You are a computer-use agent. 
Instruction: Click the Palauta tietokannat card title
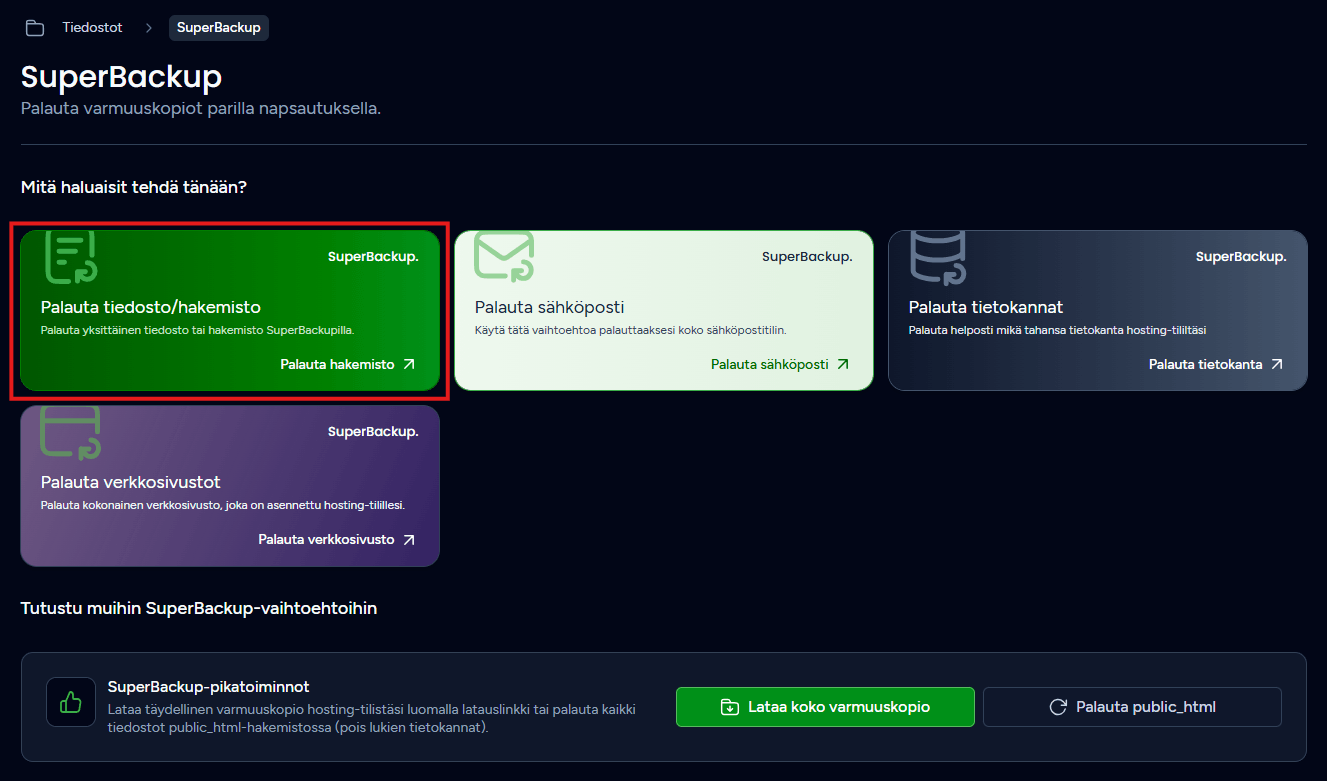[986, 307]
